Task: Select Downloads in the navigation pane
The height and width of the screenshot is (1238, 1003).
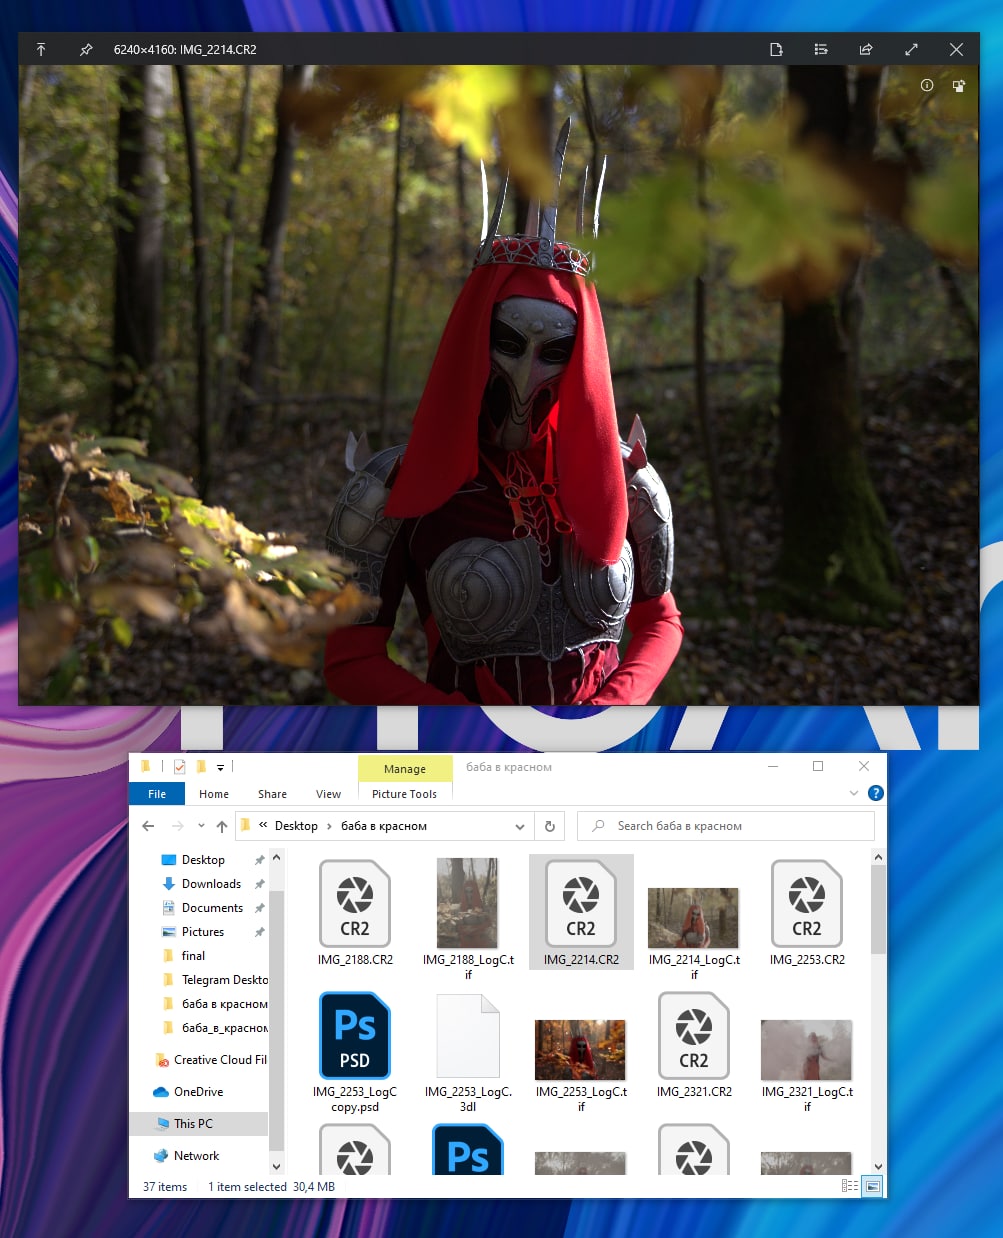Action: point(211,884)
